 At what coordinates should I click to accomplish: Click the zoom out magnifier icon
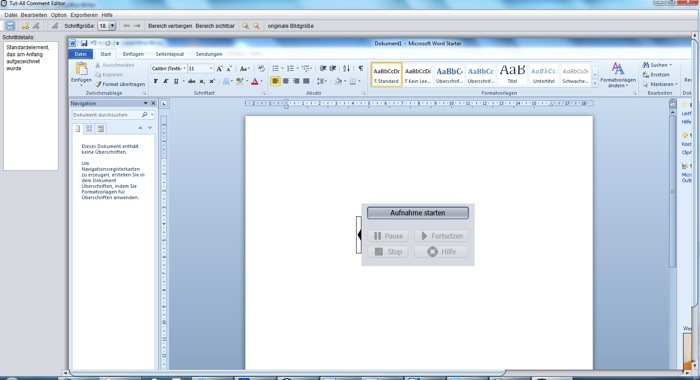click(256, 26)
